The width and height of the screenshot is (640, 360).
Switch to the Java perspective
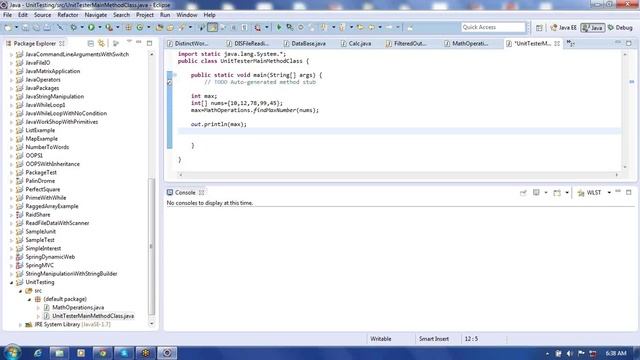tap(593, 28)
